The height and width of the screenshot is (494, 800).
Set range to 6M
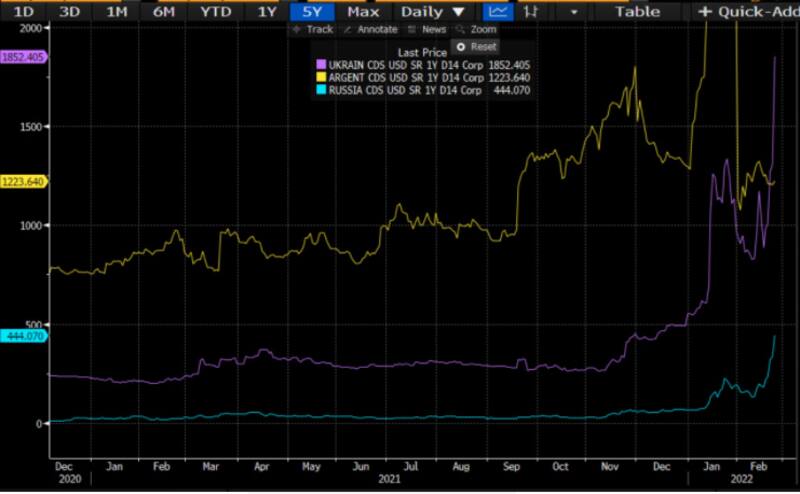[x=164, y=12]
